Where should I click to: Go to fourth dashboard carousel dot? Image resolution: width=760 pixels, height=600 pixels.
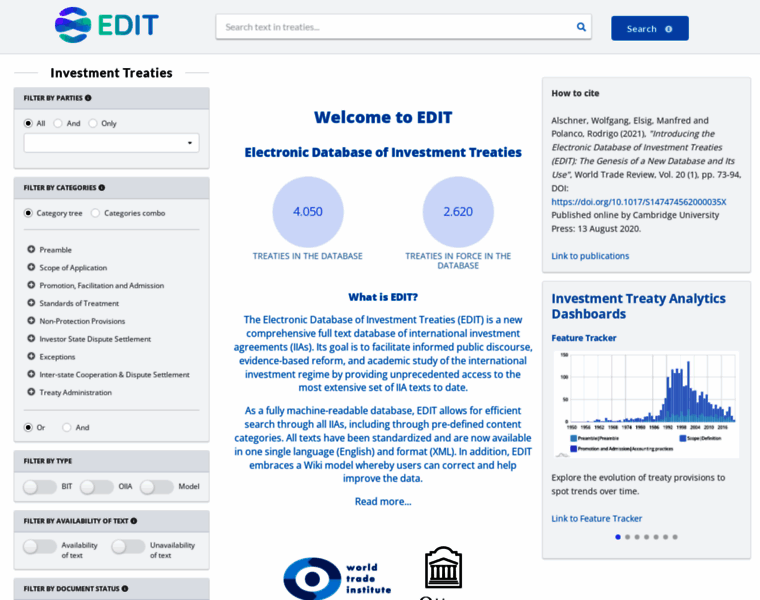pyautogui.click(x=646, y=537)
